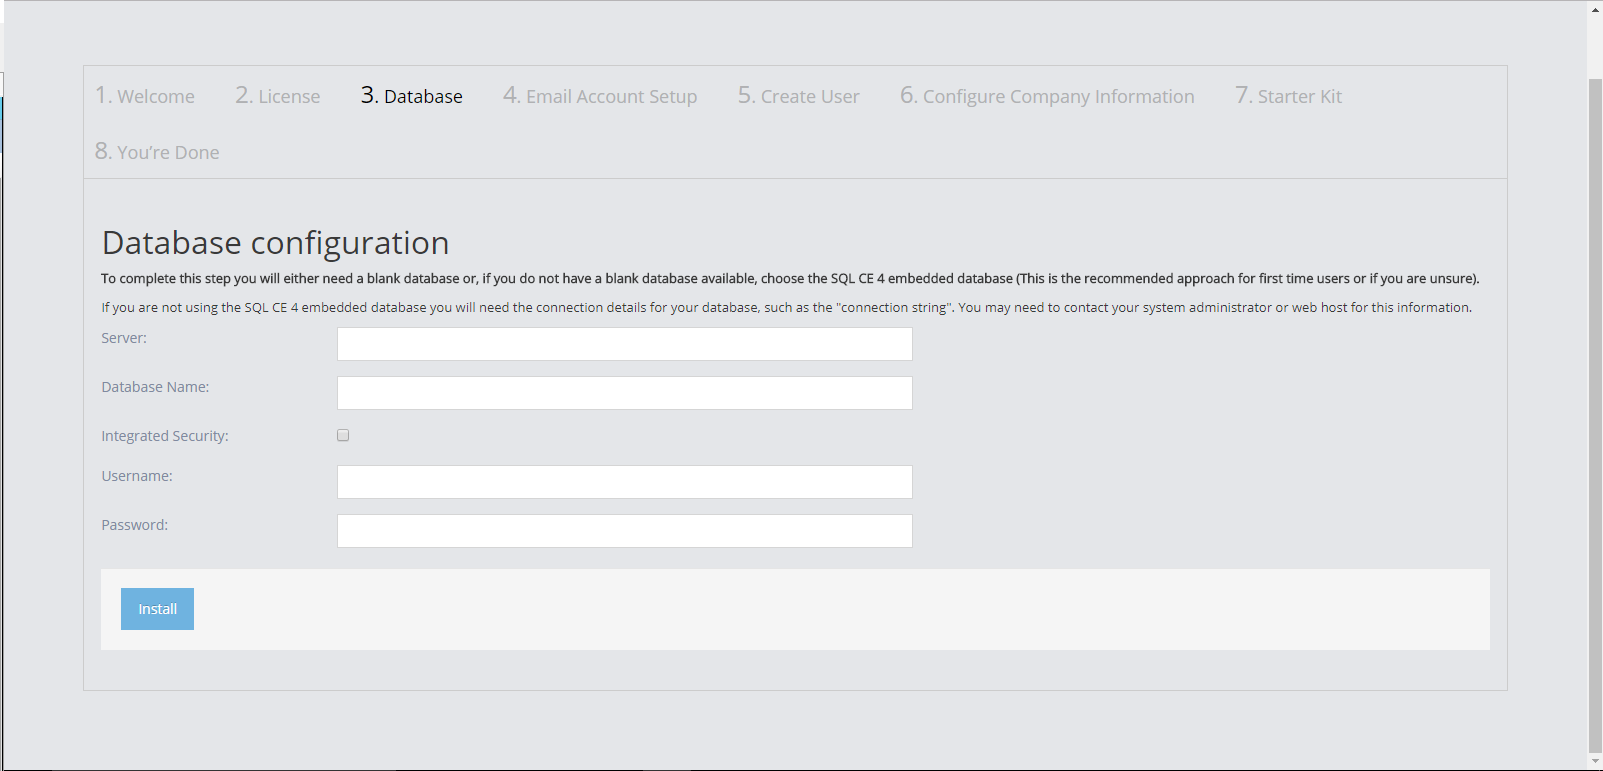Click the Database configuration heading

pyautogui.click(x=275, y=243)
